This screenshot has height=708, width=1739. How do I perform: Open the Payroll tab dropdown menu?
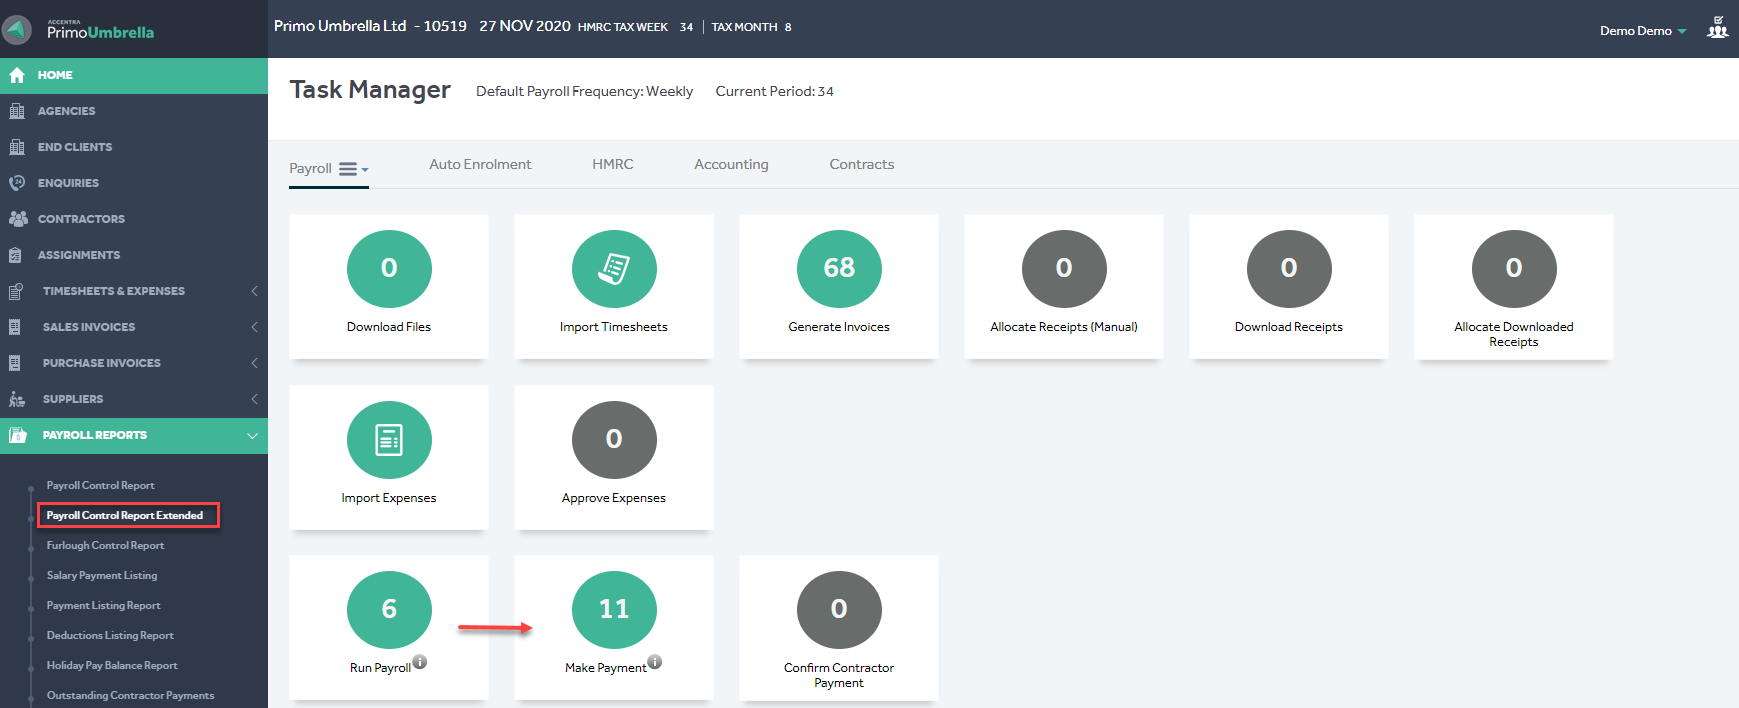click(354, 169)
